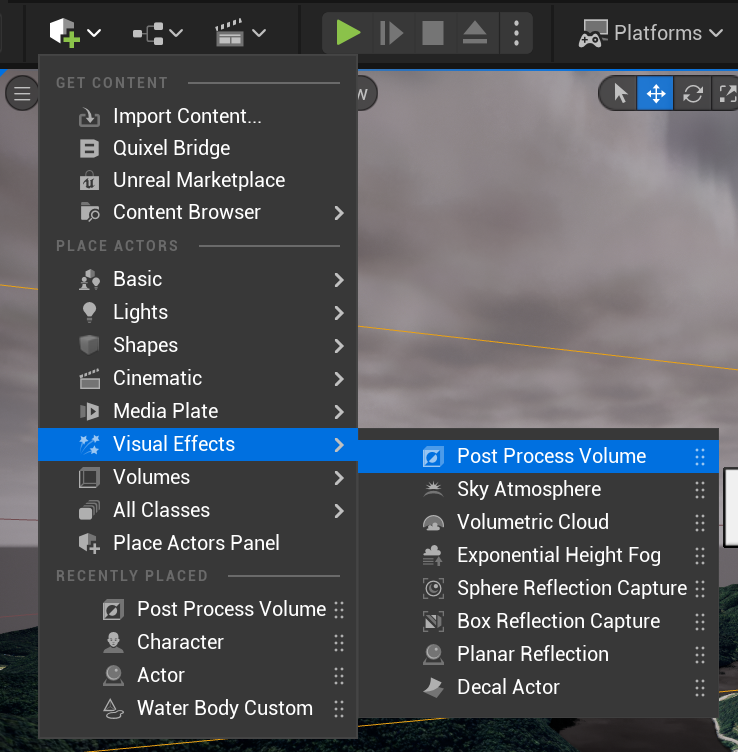This screenshot has height=752, width=738.
Task: Select Planar Reflection
Action: click(x=538, y=655)
